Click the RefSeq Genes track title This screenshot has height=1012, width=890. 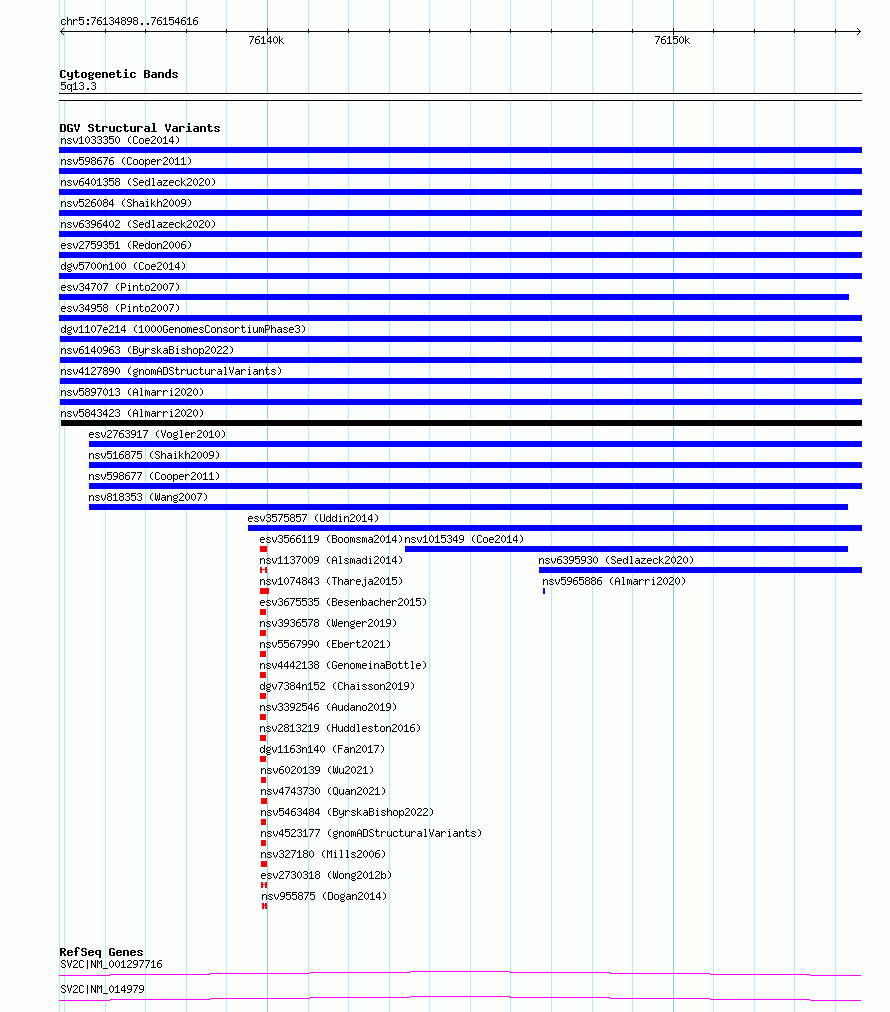pos(101,952)
